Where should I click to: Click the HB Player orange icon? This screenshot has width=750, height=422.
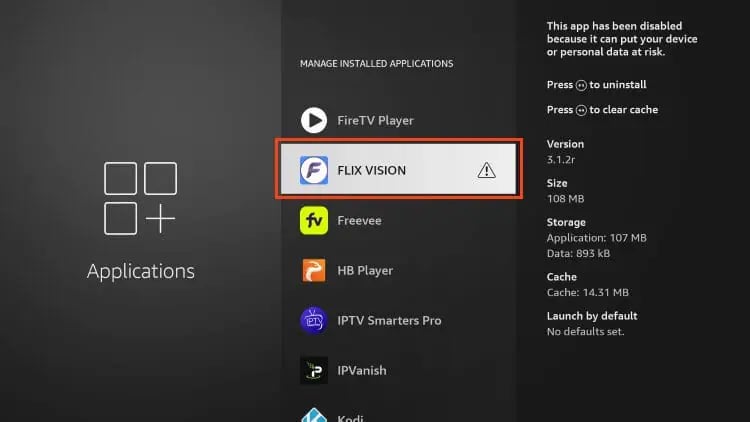click(314, 270)
